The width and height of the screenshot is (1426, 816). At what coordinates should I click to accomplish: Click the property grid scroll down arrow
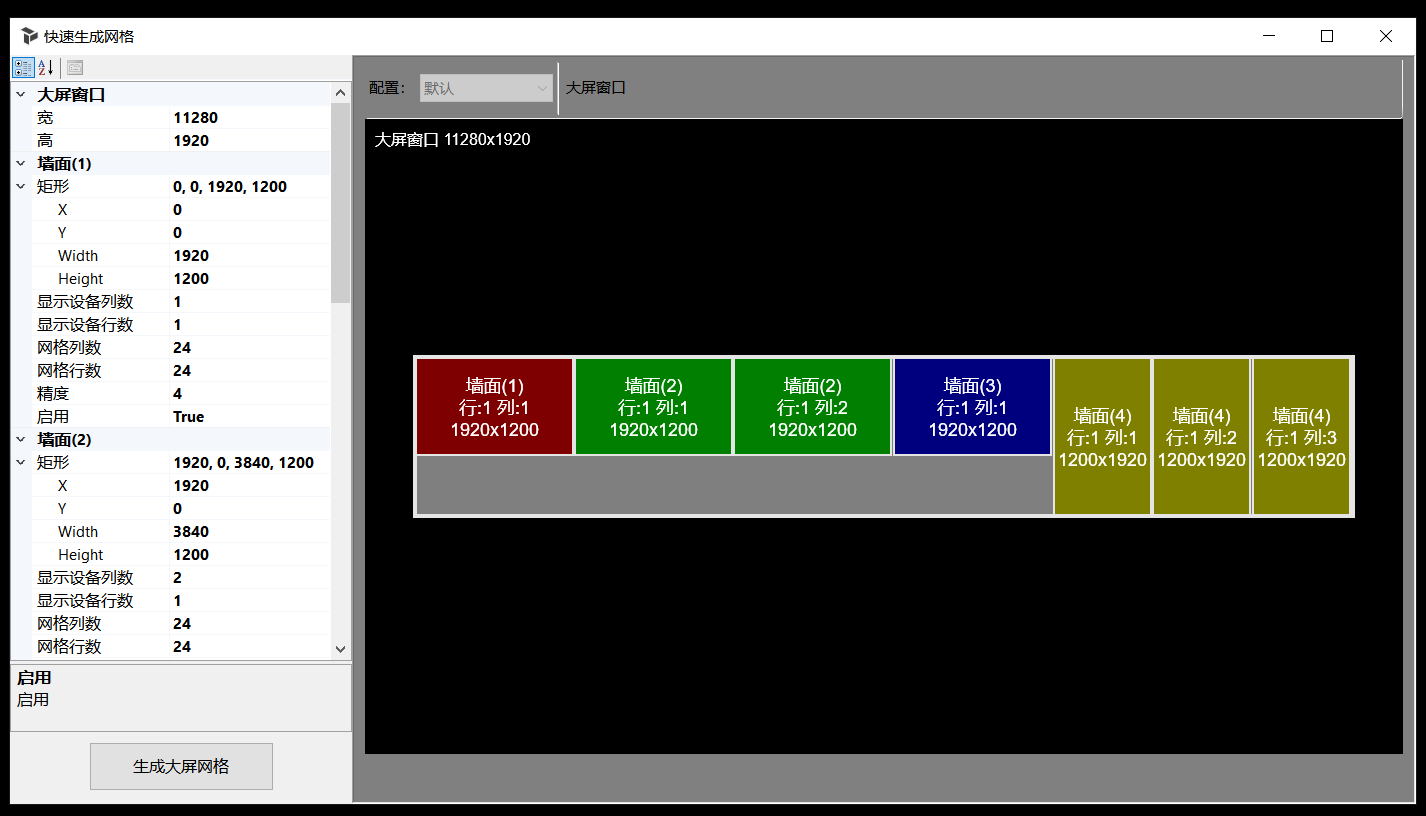pos(340,649)
